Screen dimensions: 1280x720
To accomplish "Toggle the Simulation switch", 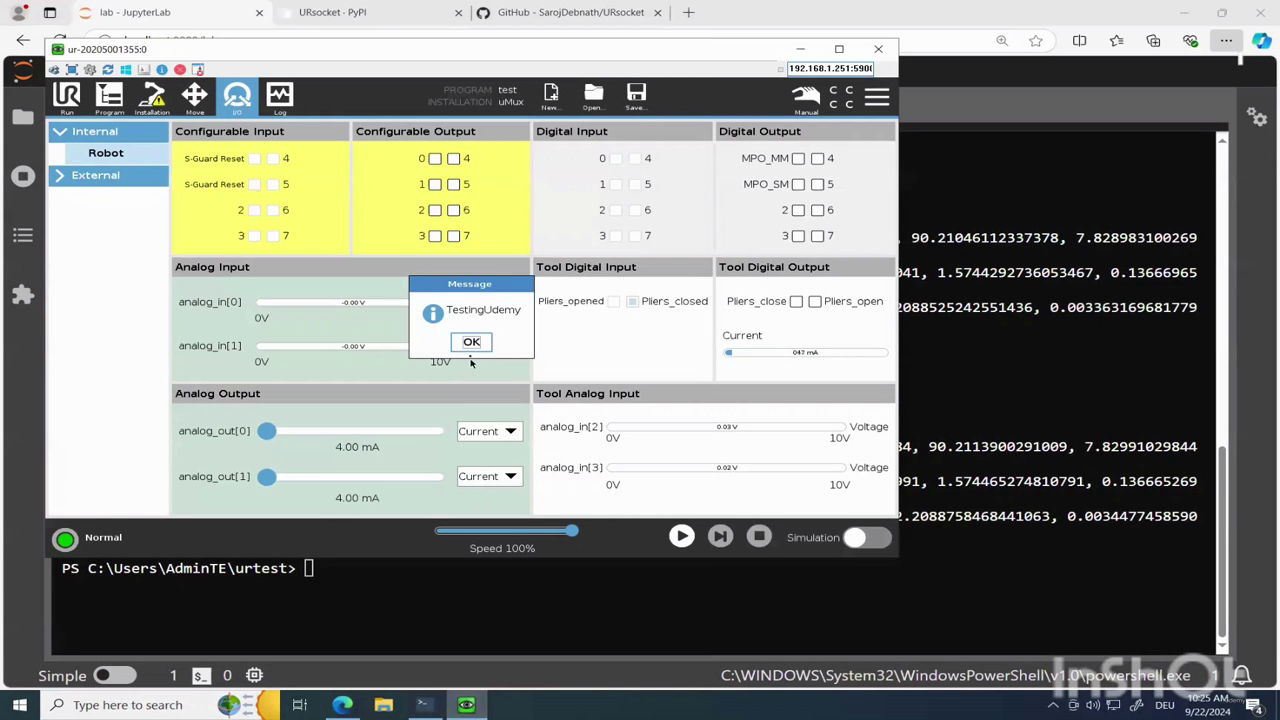I will [866, 538].
